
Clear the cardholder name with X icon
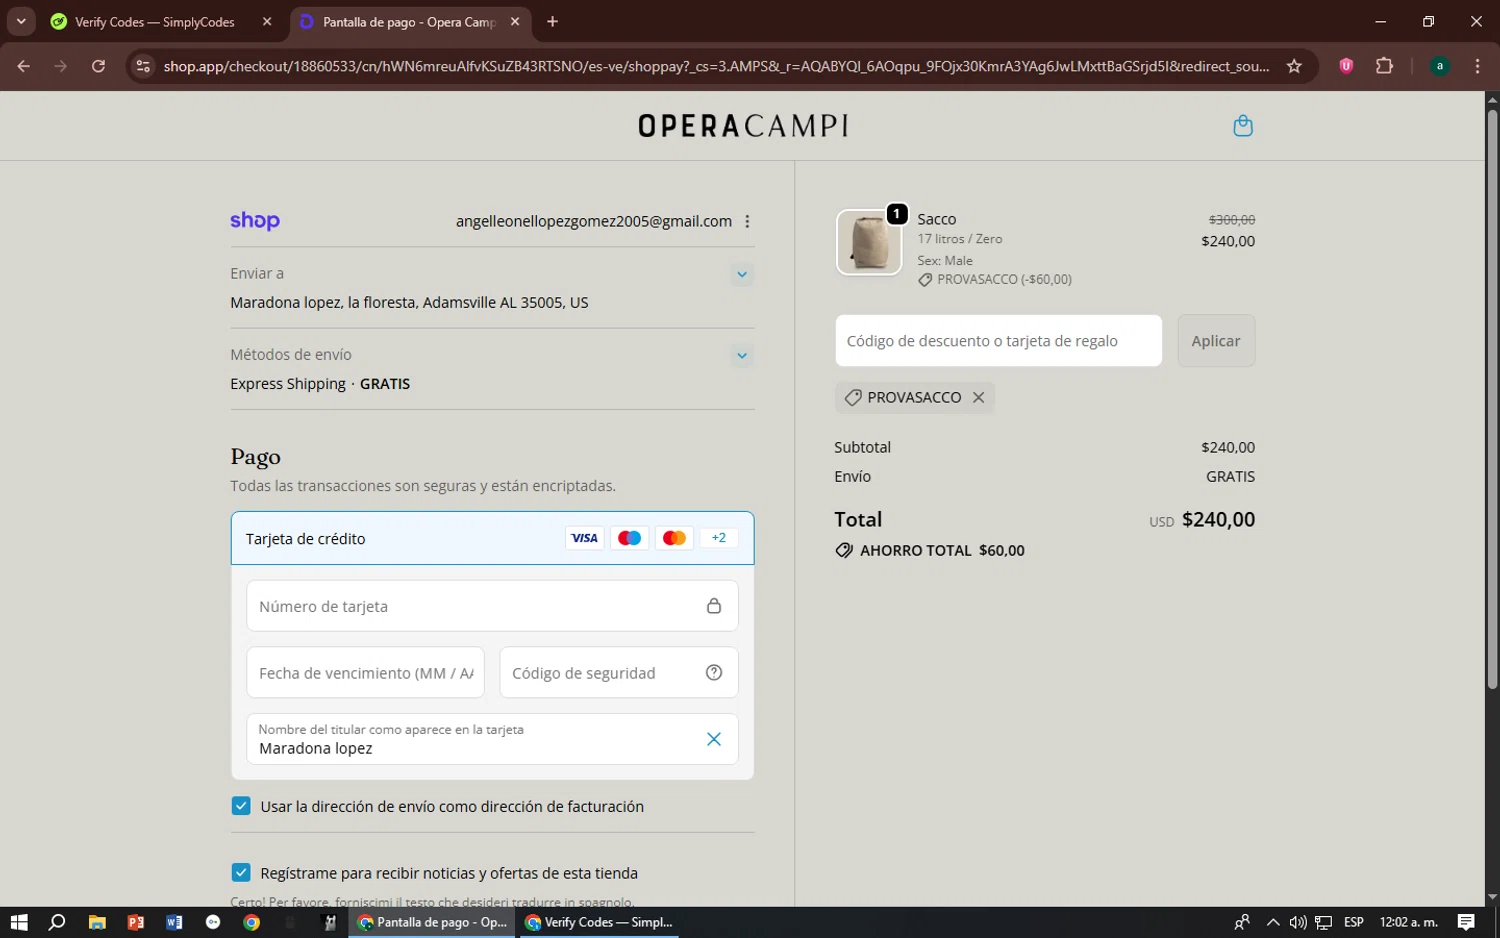pyautogui.click(x=714, y=739)
